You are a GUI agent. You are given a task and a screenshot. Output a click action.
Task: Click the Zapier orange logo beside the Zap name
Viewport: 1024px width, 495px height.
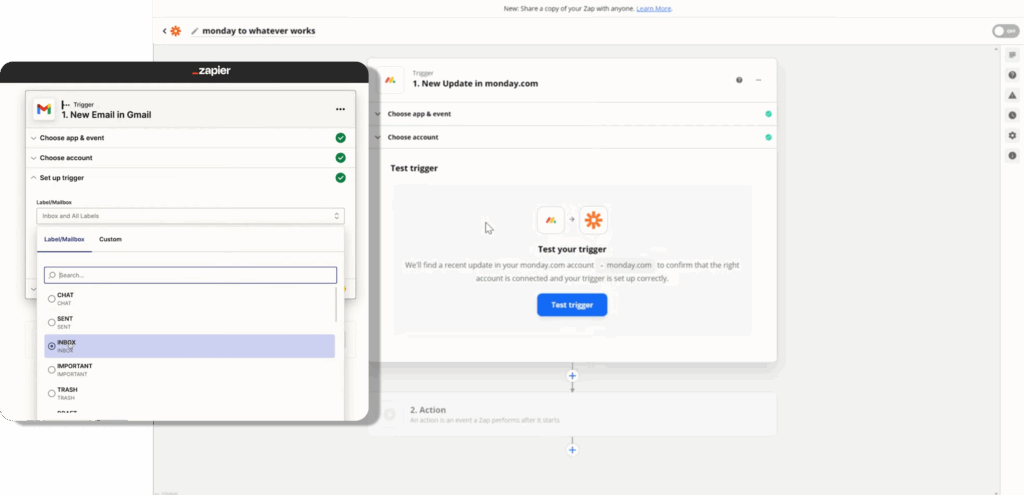point(176,31)
